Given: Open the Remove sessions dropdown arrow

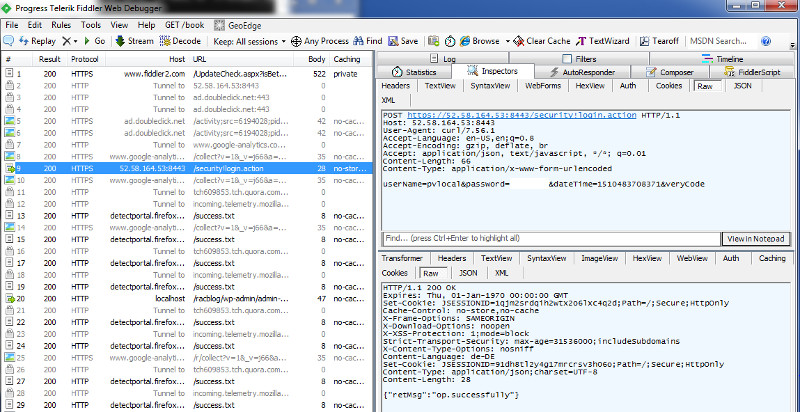Looking at the screenshot, I should pyautogui.click(x=76, y=41).
